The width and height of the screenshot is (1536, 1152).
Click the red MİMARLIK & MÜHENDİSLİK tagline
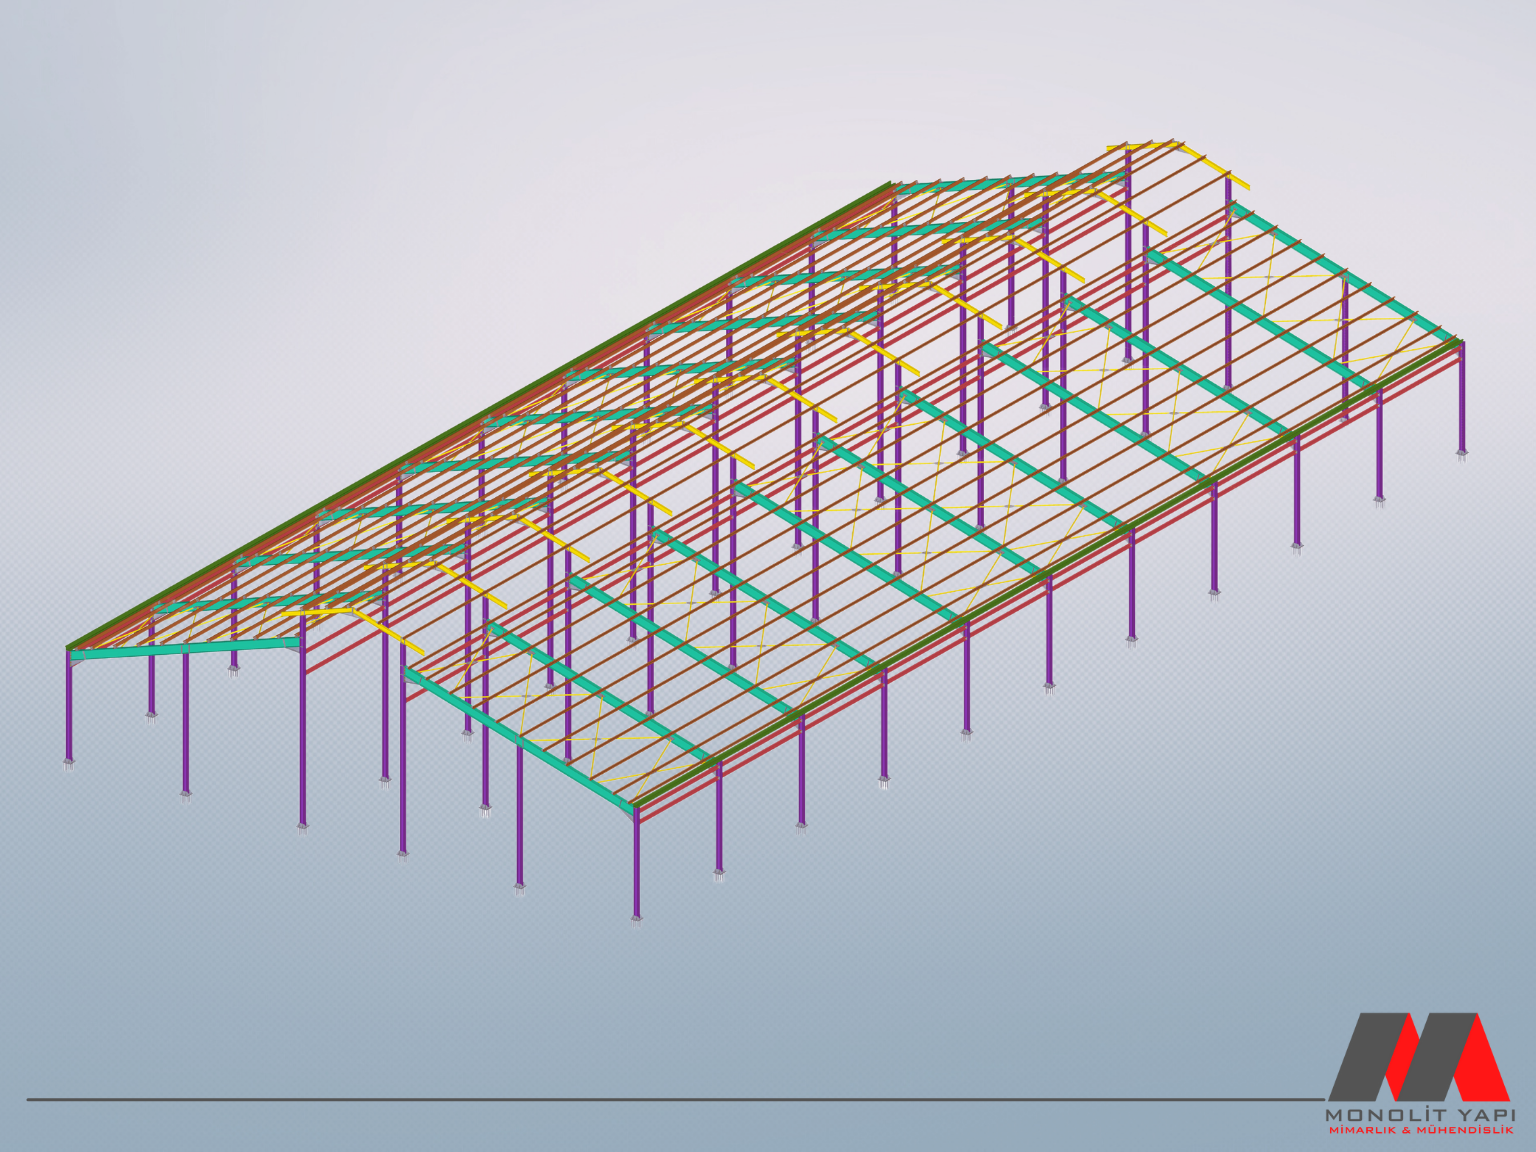(1419, 1130)
